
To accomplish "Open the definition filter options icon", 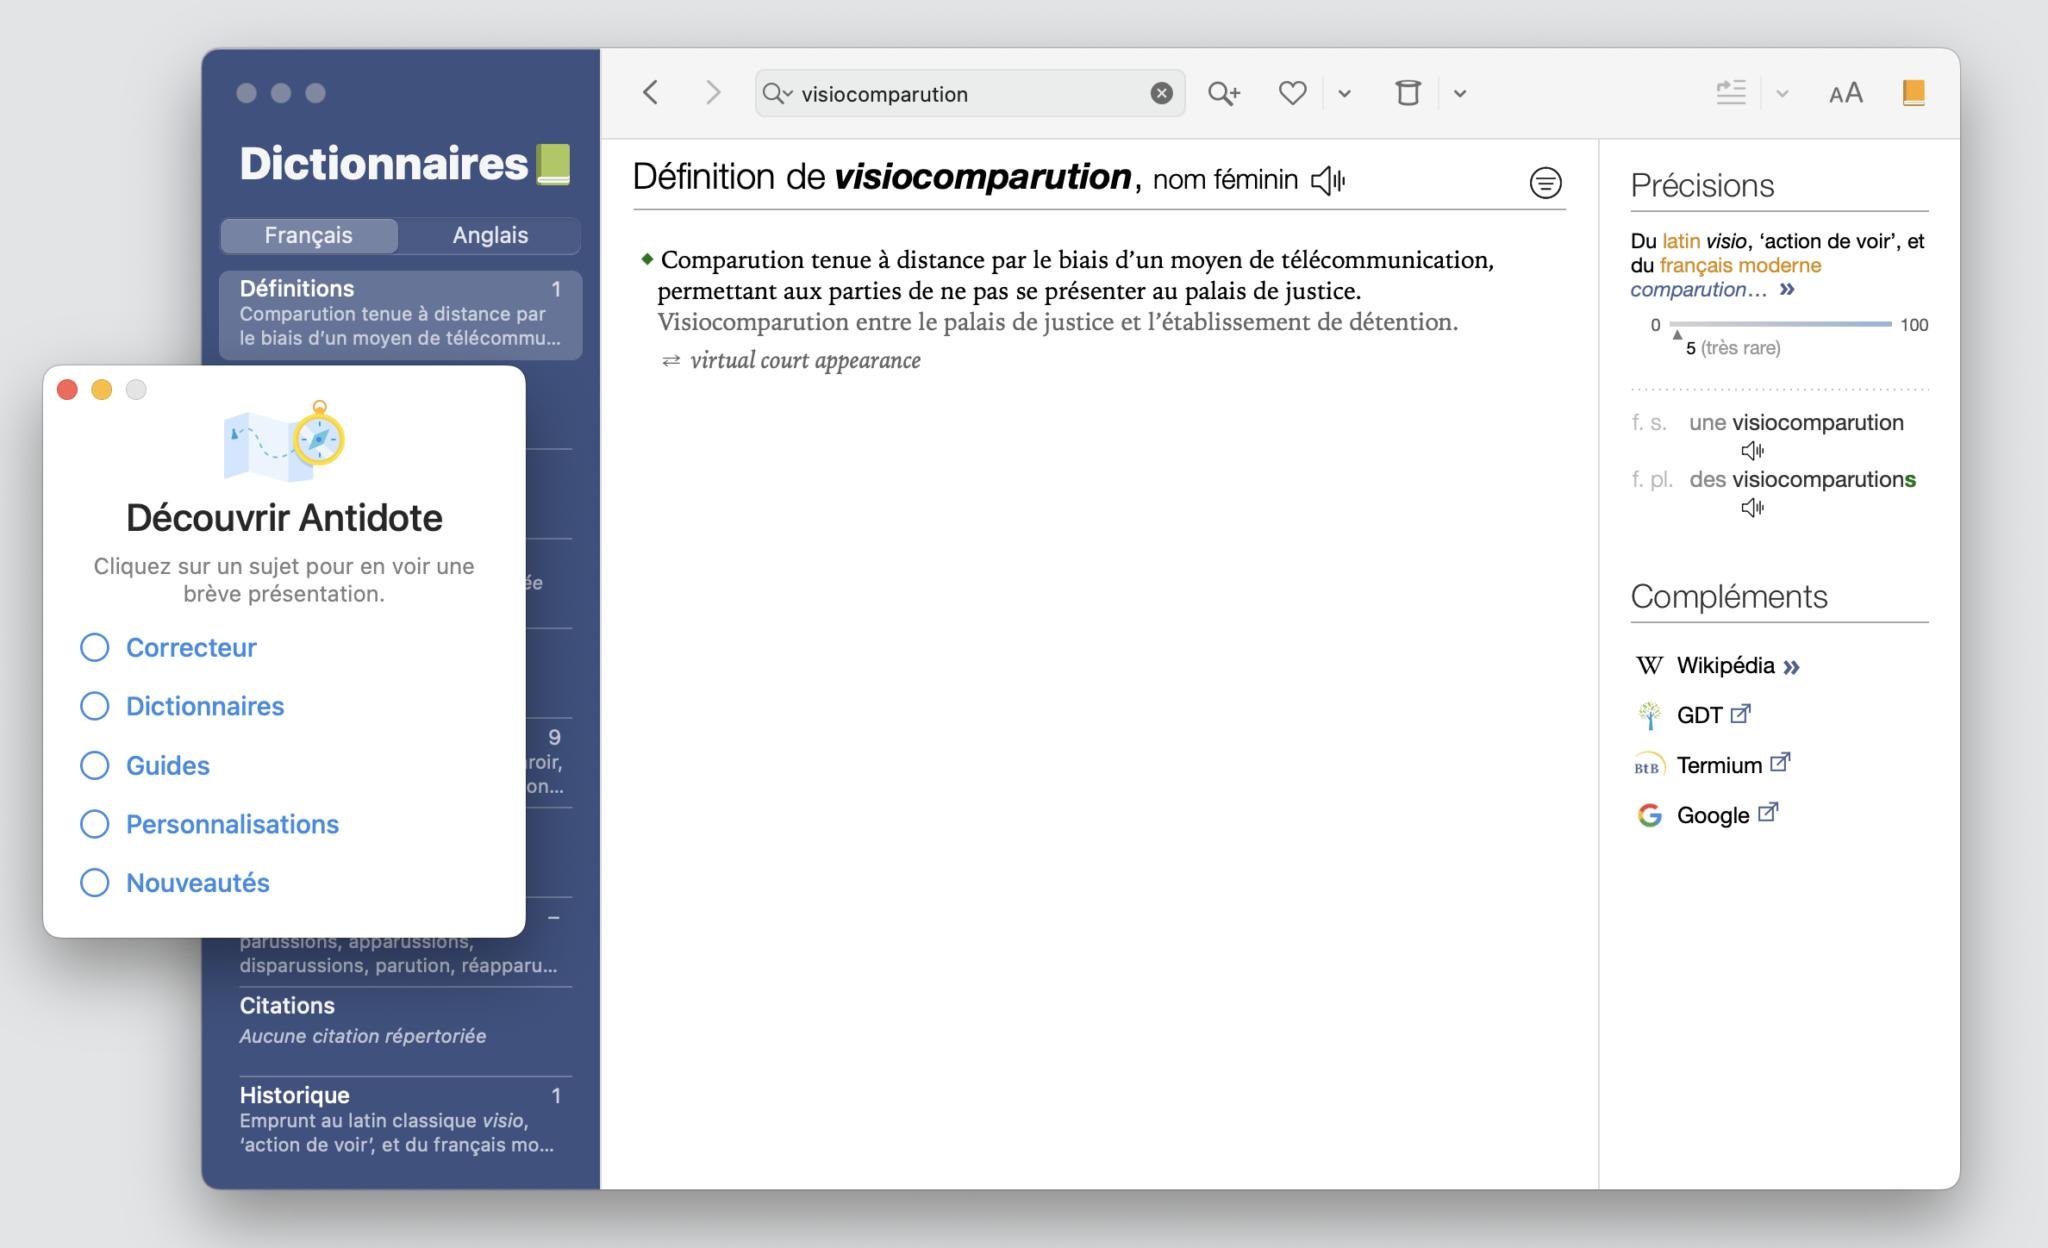I will click(x=1545, y=183).
